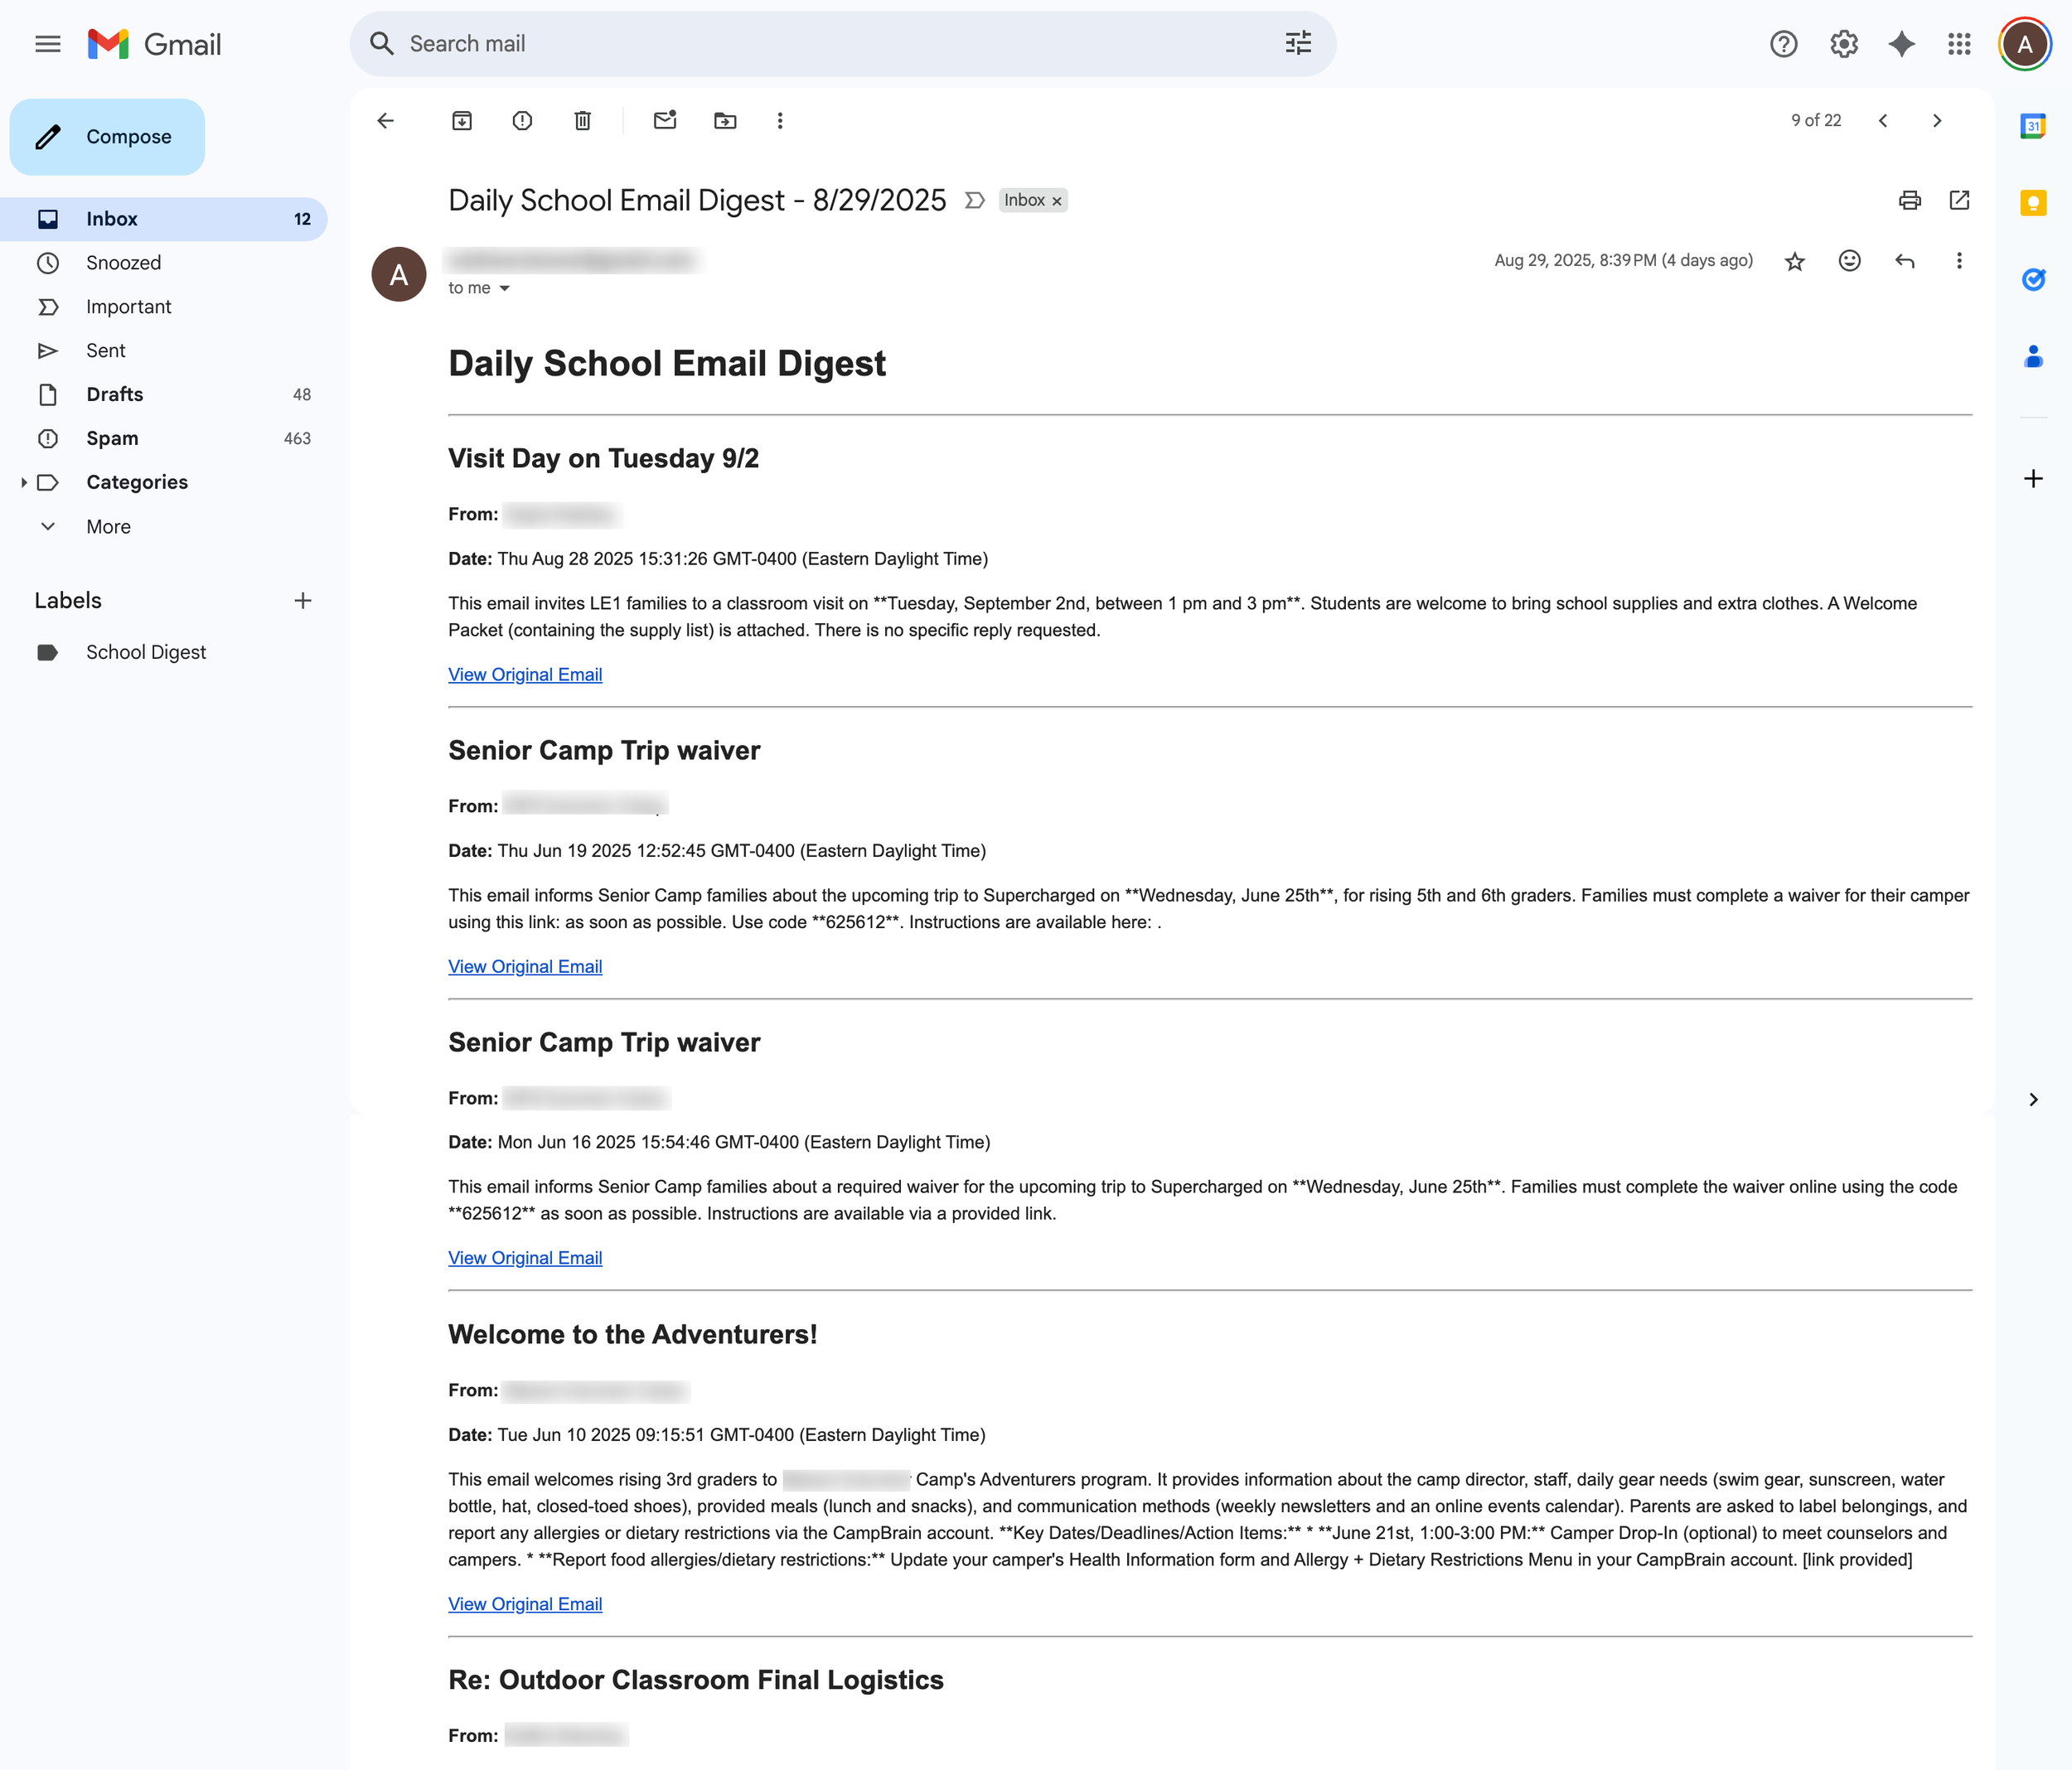Mark this email as unread

click(665, 121)
